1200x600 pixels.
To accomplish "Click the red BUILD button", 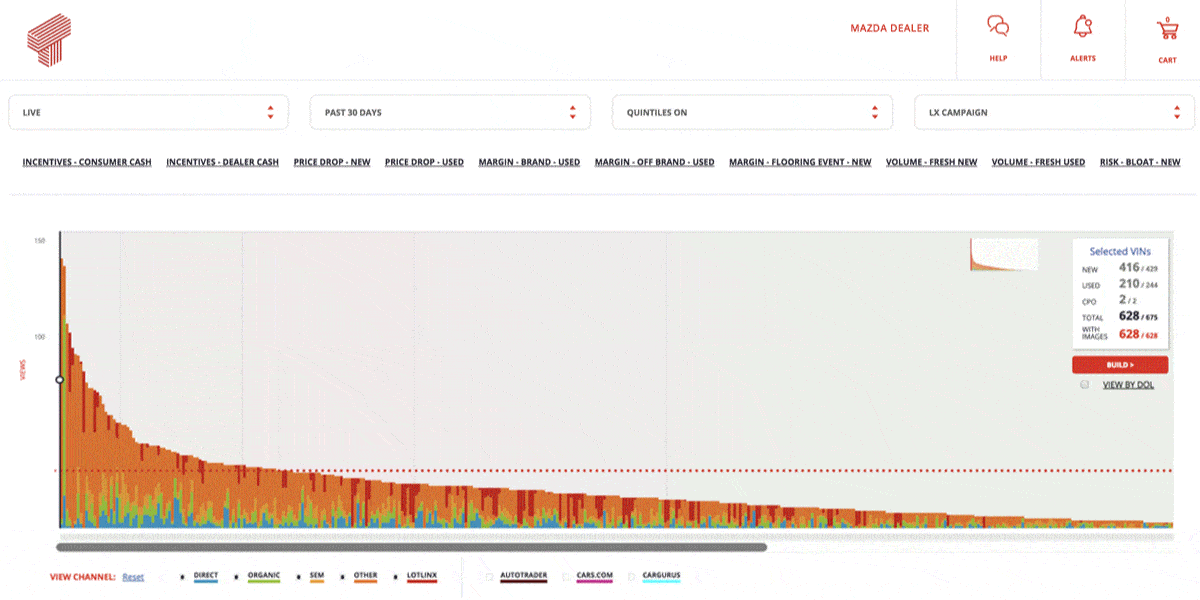I will tap(1120, 365).
